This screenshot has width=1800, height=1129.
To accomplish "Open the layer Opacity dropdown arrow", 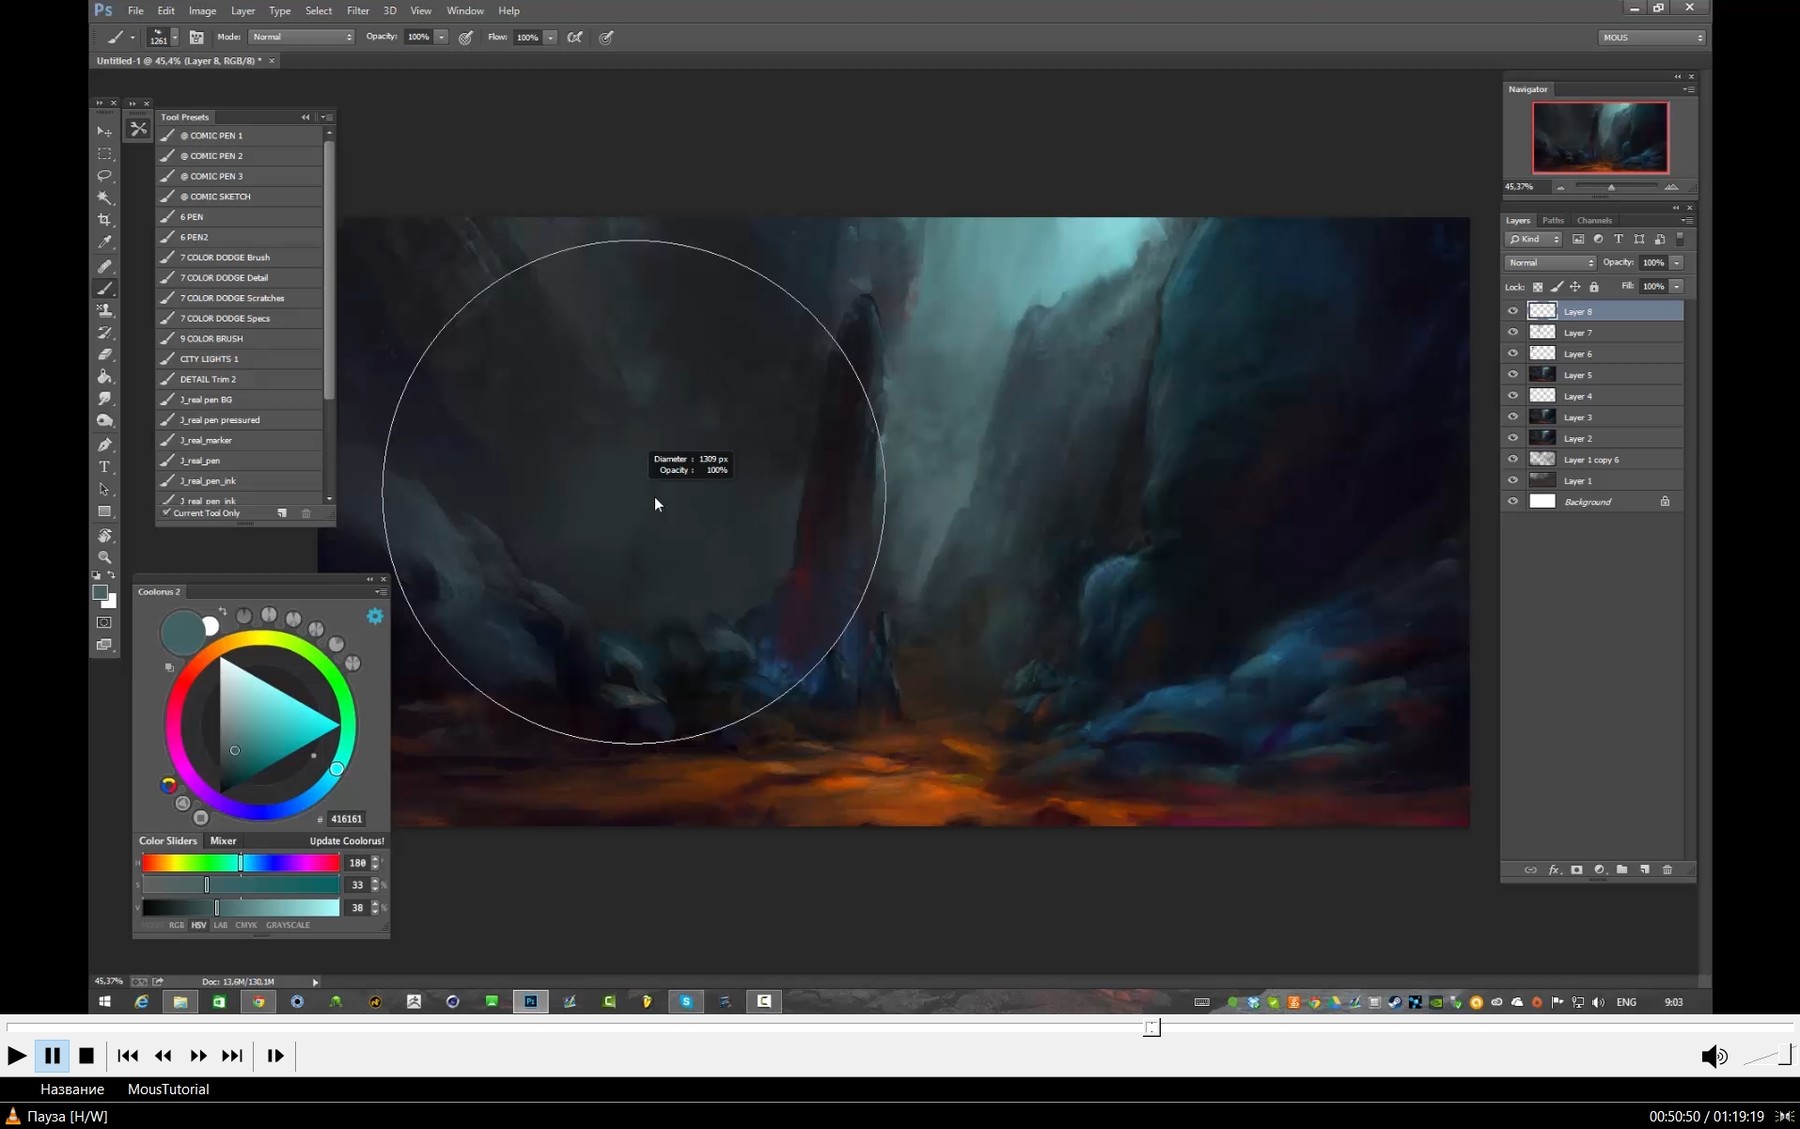I will coord(1678,262).
